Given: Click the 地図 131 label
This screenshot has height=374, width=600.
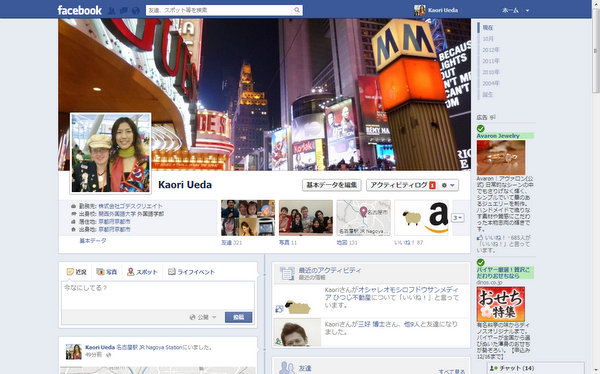Looking at the screenshot, I should click(x=347, y=243).
